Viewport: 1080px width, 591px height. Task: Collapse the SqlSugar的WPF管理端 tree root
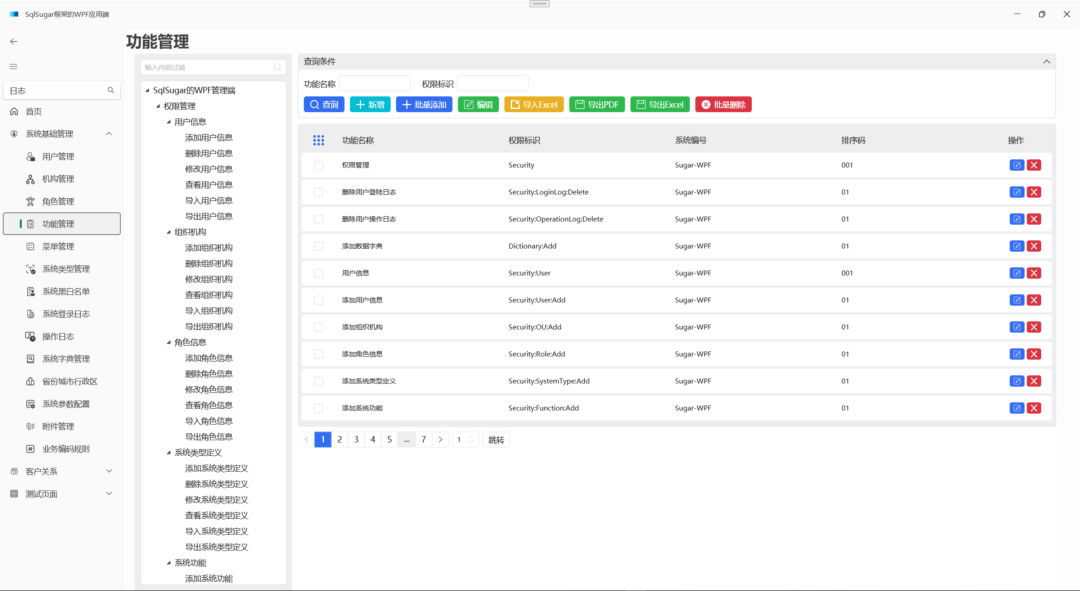tap(147, 90)
